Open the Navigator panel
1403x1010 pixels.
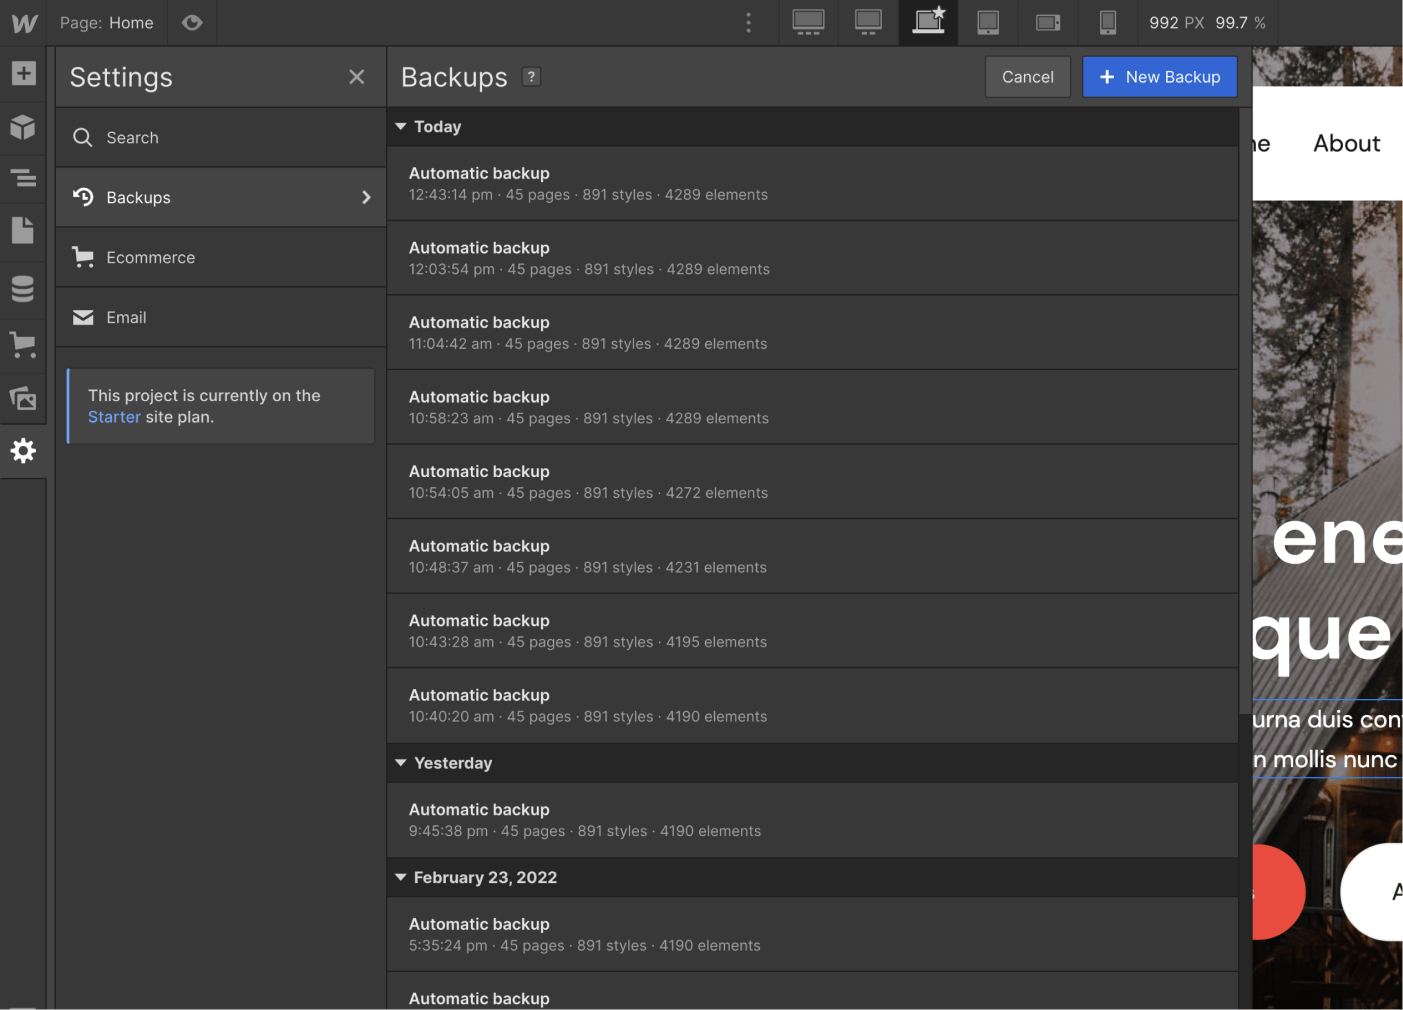tap(22, 178)
